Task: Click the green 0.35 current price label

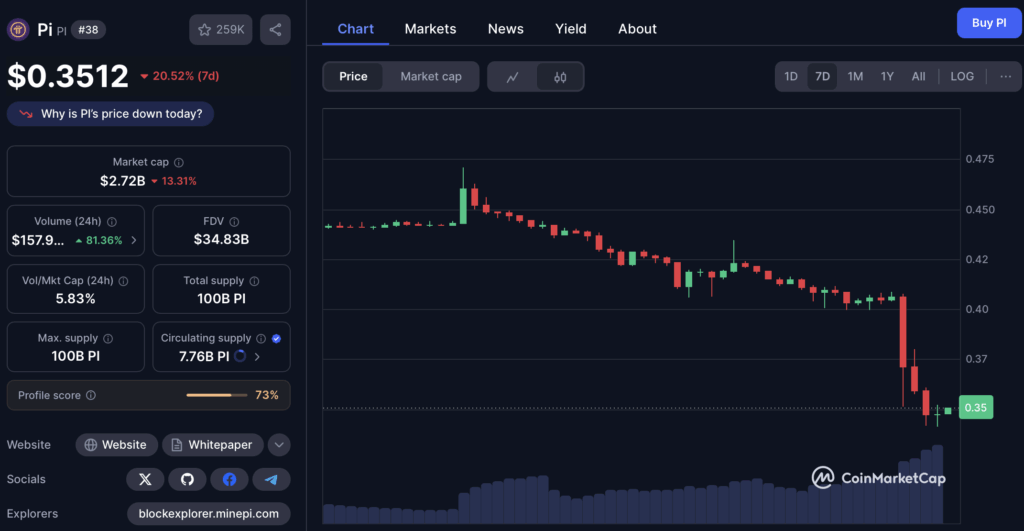Action: tap(976, 408)
